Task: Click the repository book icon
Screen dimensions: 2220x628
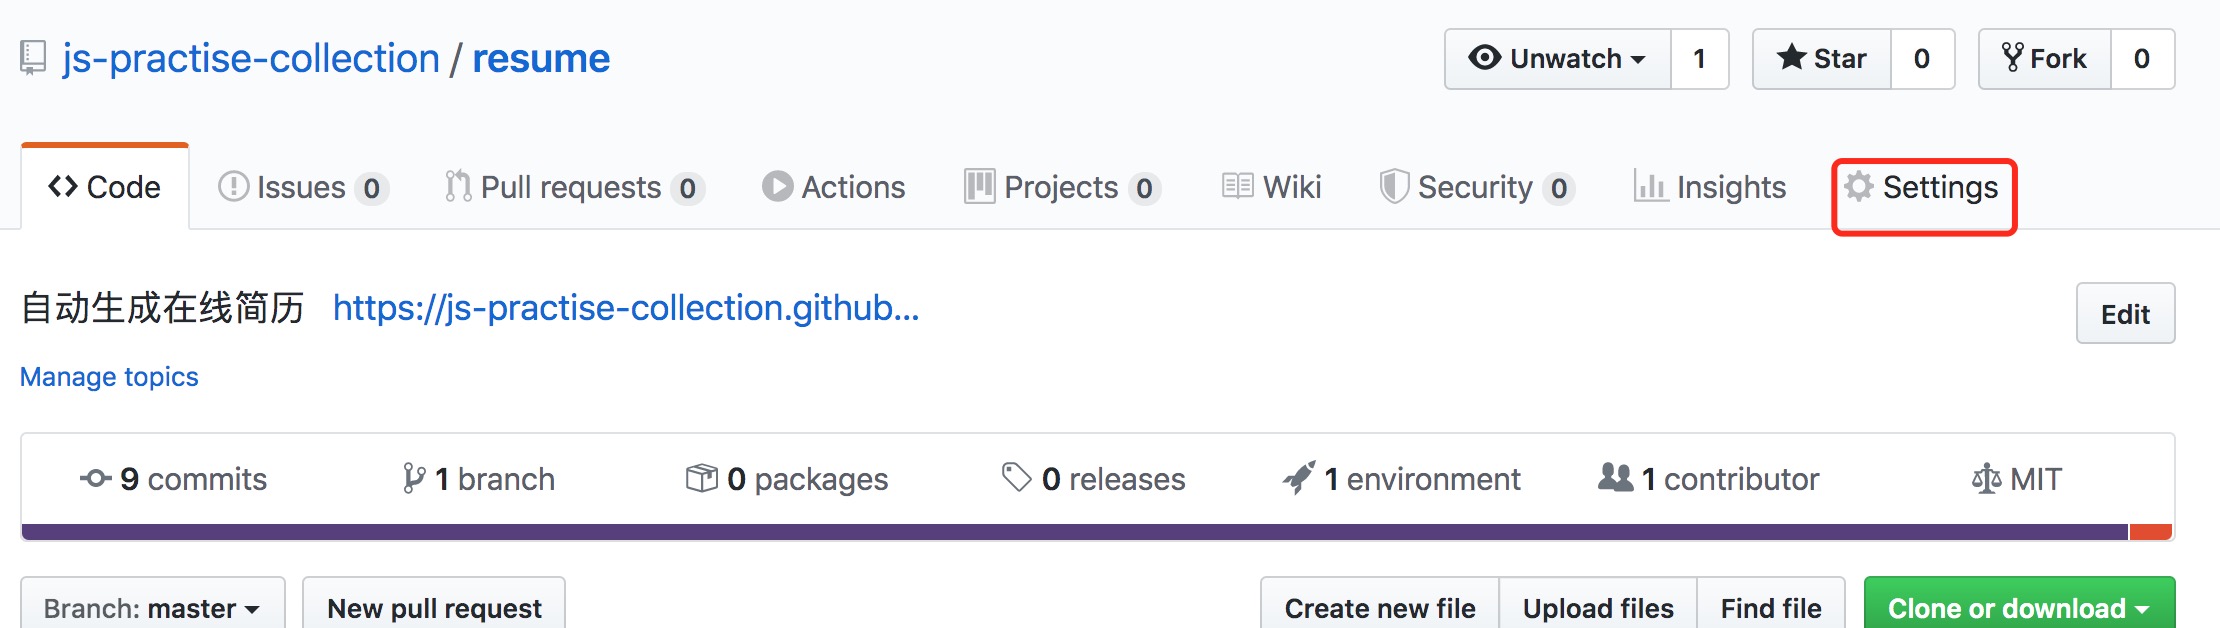Action: click(x=33, y=58)
